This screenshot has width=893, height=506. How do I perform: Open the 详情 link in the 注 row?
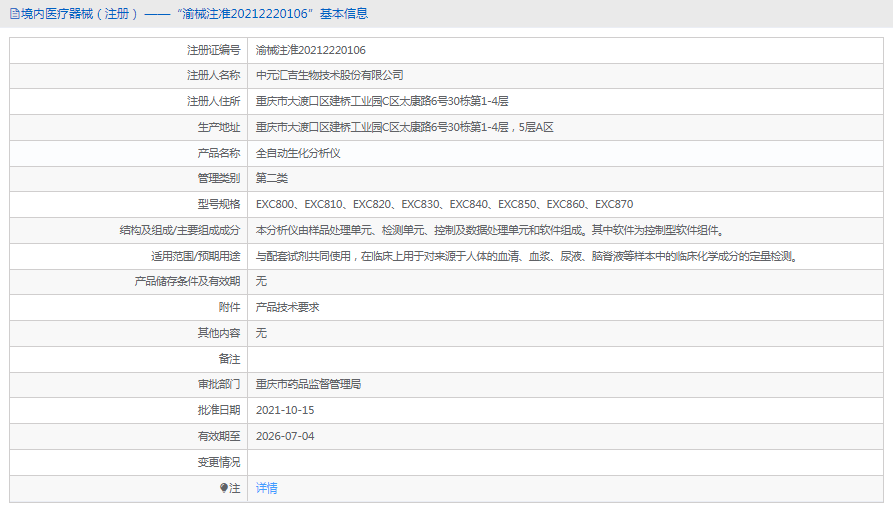[x=267, y=488]
